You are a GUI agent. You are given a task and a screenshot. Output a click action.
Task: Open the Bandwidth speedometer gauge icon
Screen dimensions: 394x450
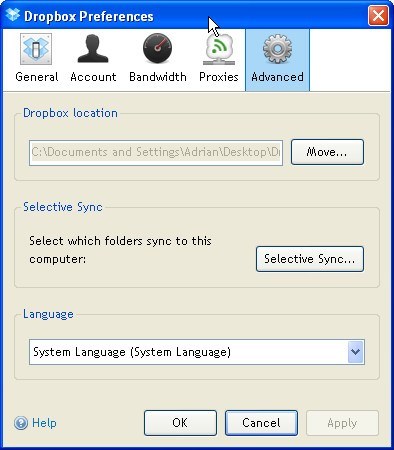[x=158, y=48]
